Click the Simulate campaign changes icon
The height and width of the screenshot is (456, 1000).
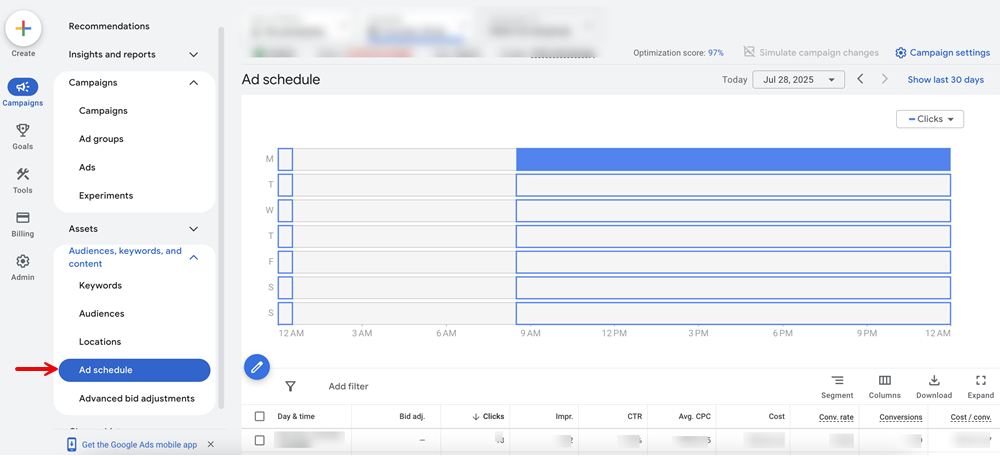click(x=749, y=52)
